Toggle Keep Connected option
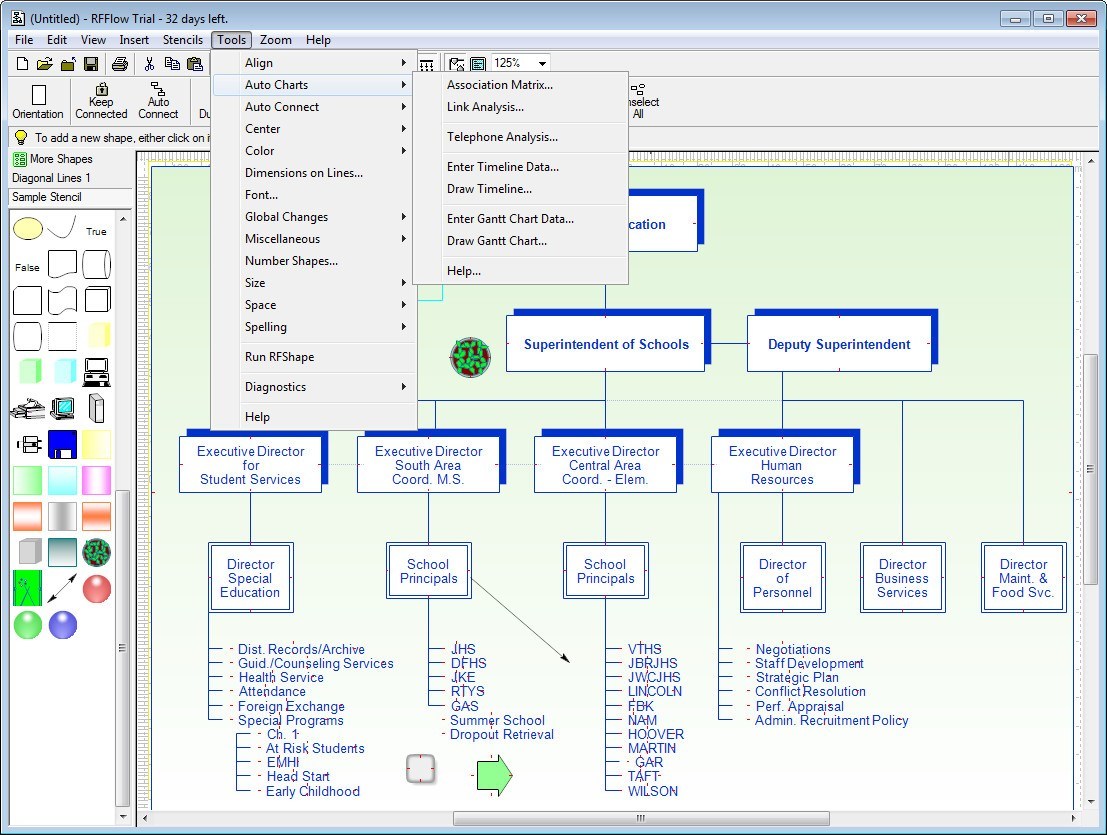The width and height of the screenshot is (1107, 835). tap(101, 101)
